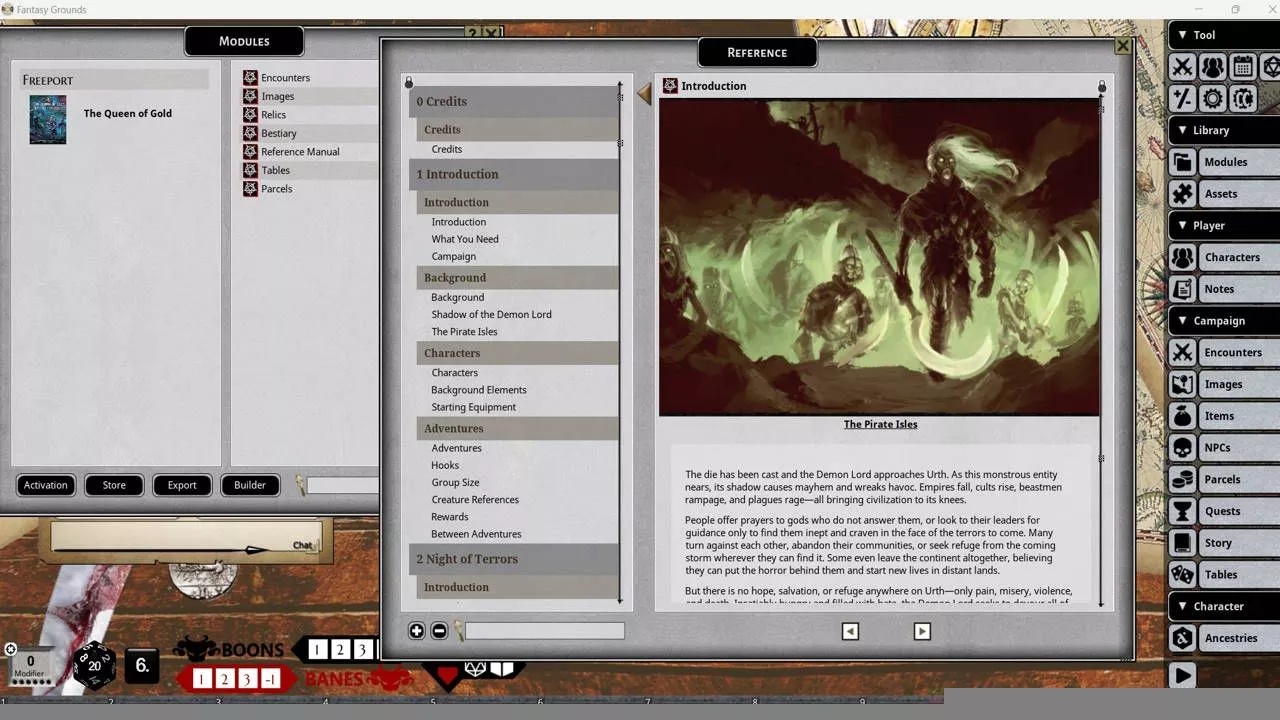Select 'Shadow of the Demon Lord' index entry
This screenshot has width=1280, height=720.
tap(491, 314)
